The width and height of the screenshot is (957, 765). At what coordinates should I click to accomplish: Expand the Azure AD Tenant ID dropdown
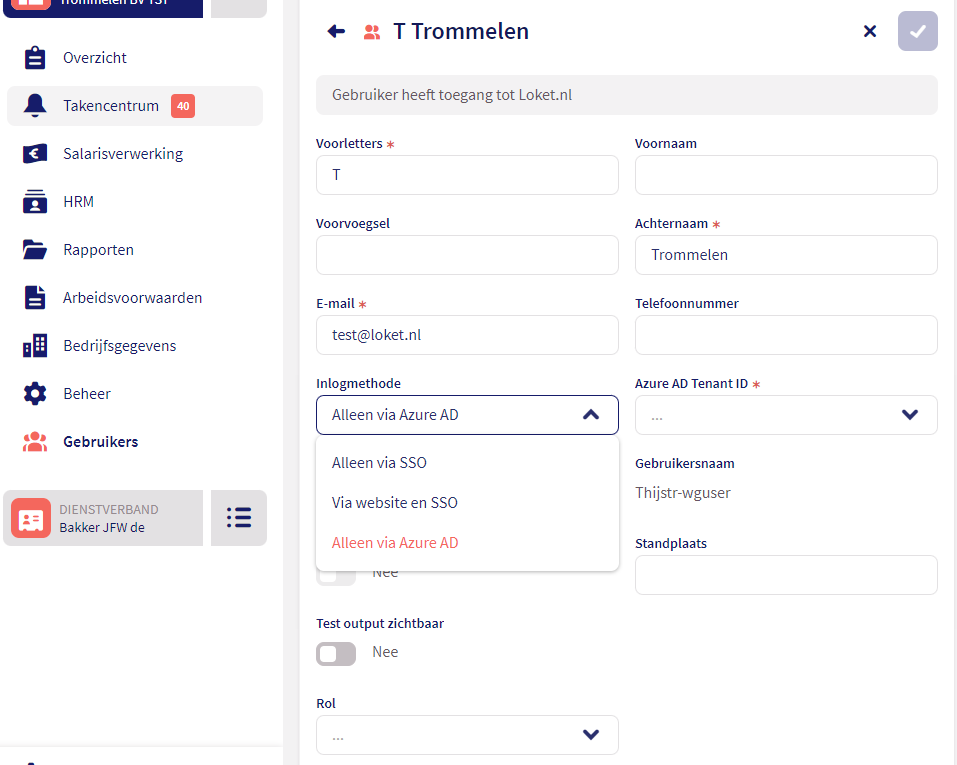[909, 415]
